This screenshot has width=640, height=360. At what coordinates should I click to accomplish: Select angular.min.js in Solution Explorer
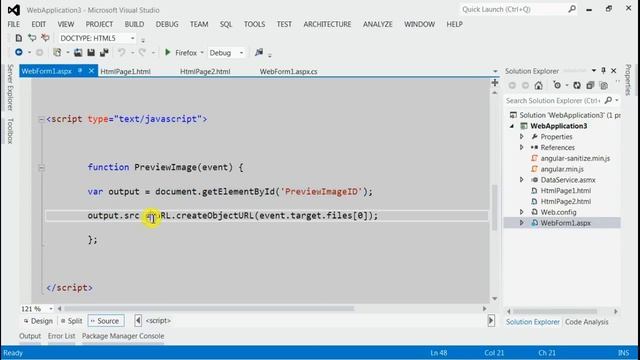[562, 169]
